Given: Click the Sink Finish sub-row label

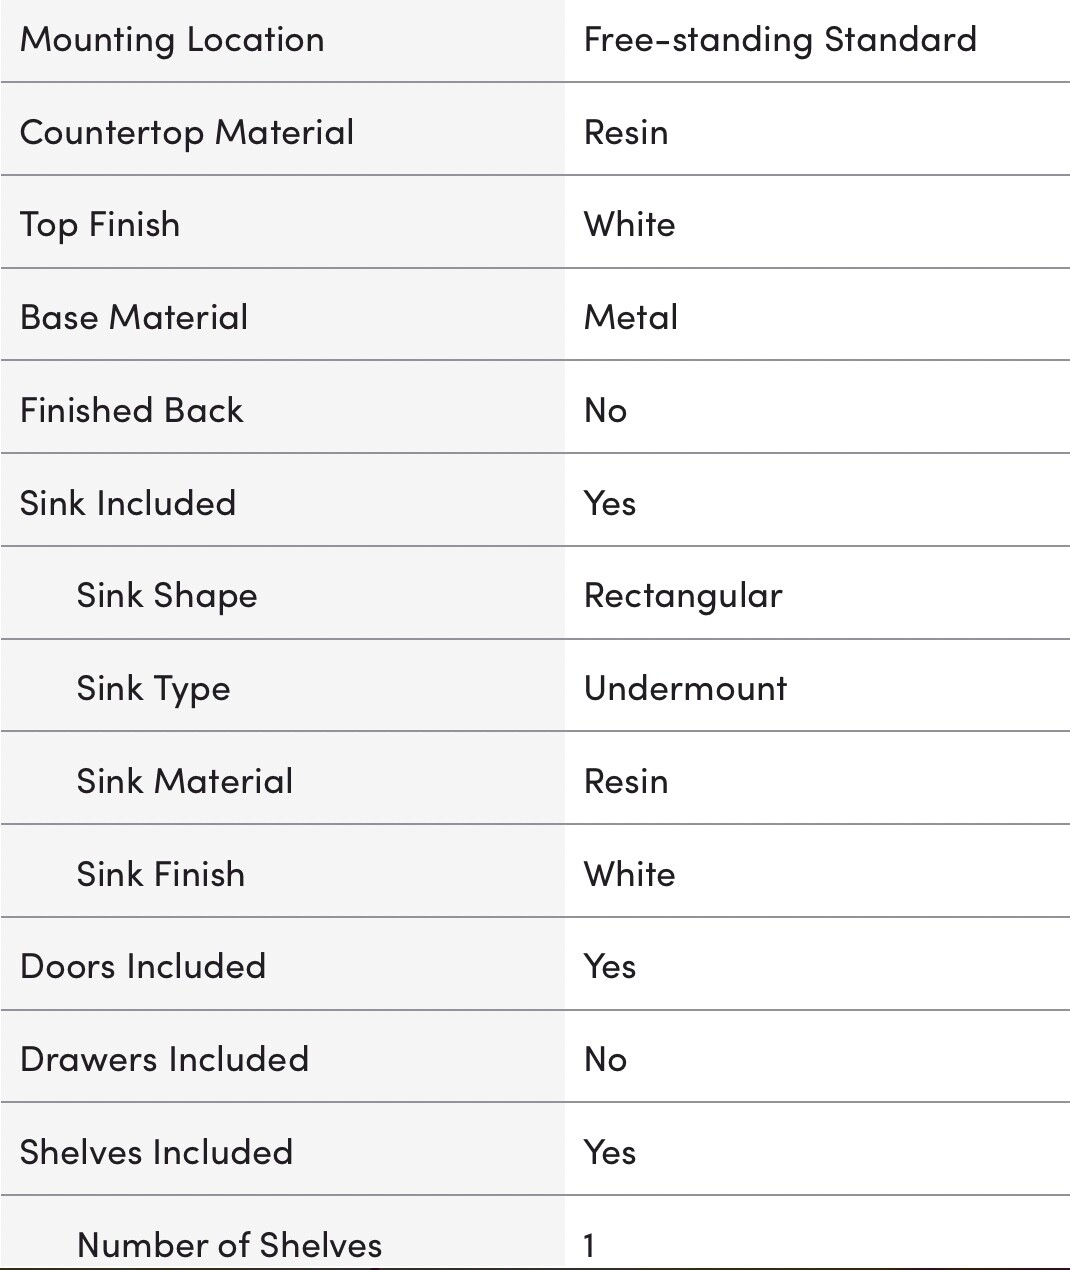Looking at the screenshot, I should tap(161, 874).
